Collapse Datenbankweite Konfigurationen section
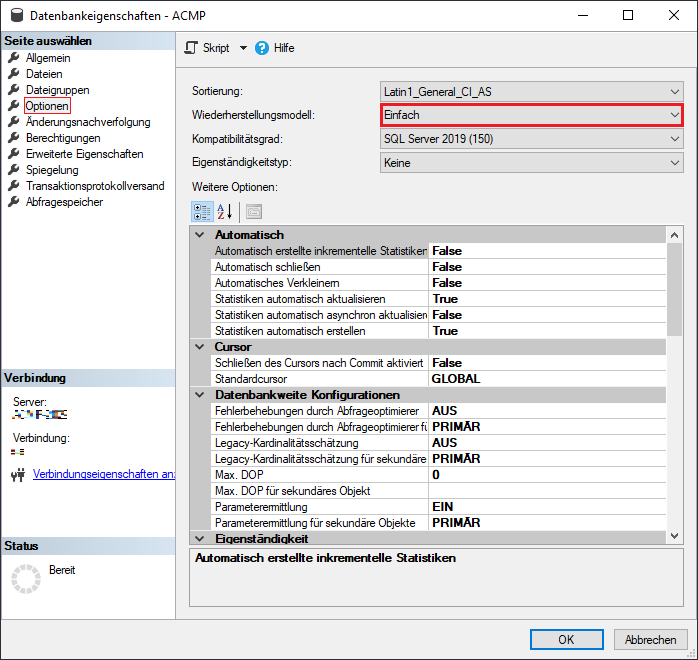698x660 pixels. coord(200,395)
